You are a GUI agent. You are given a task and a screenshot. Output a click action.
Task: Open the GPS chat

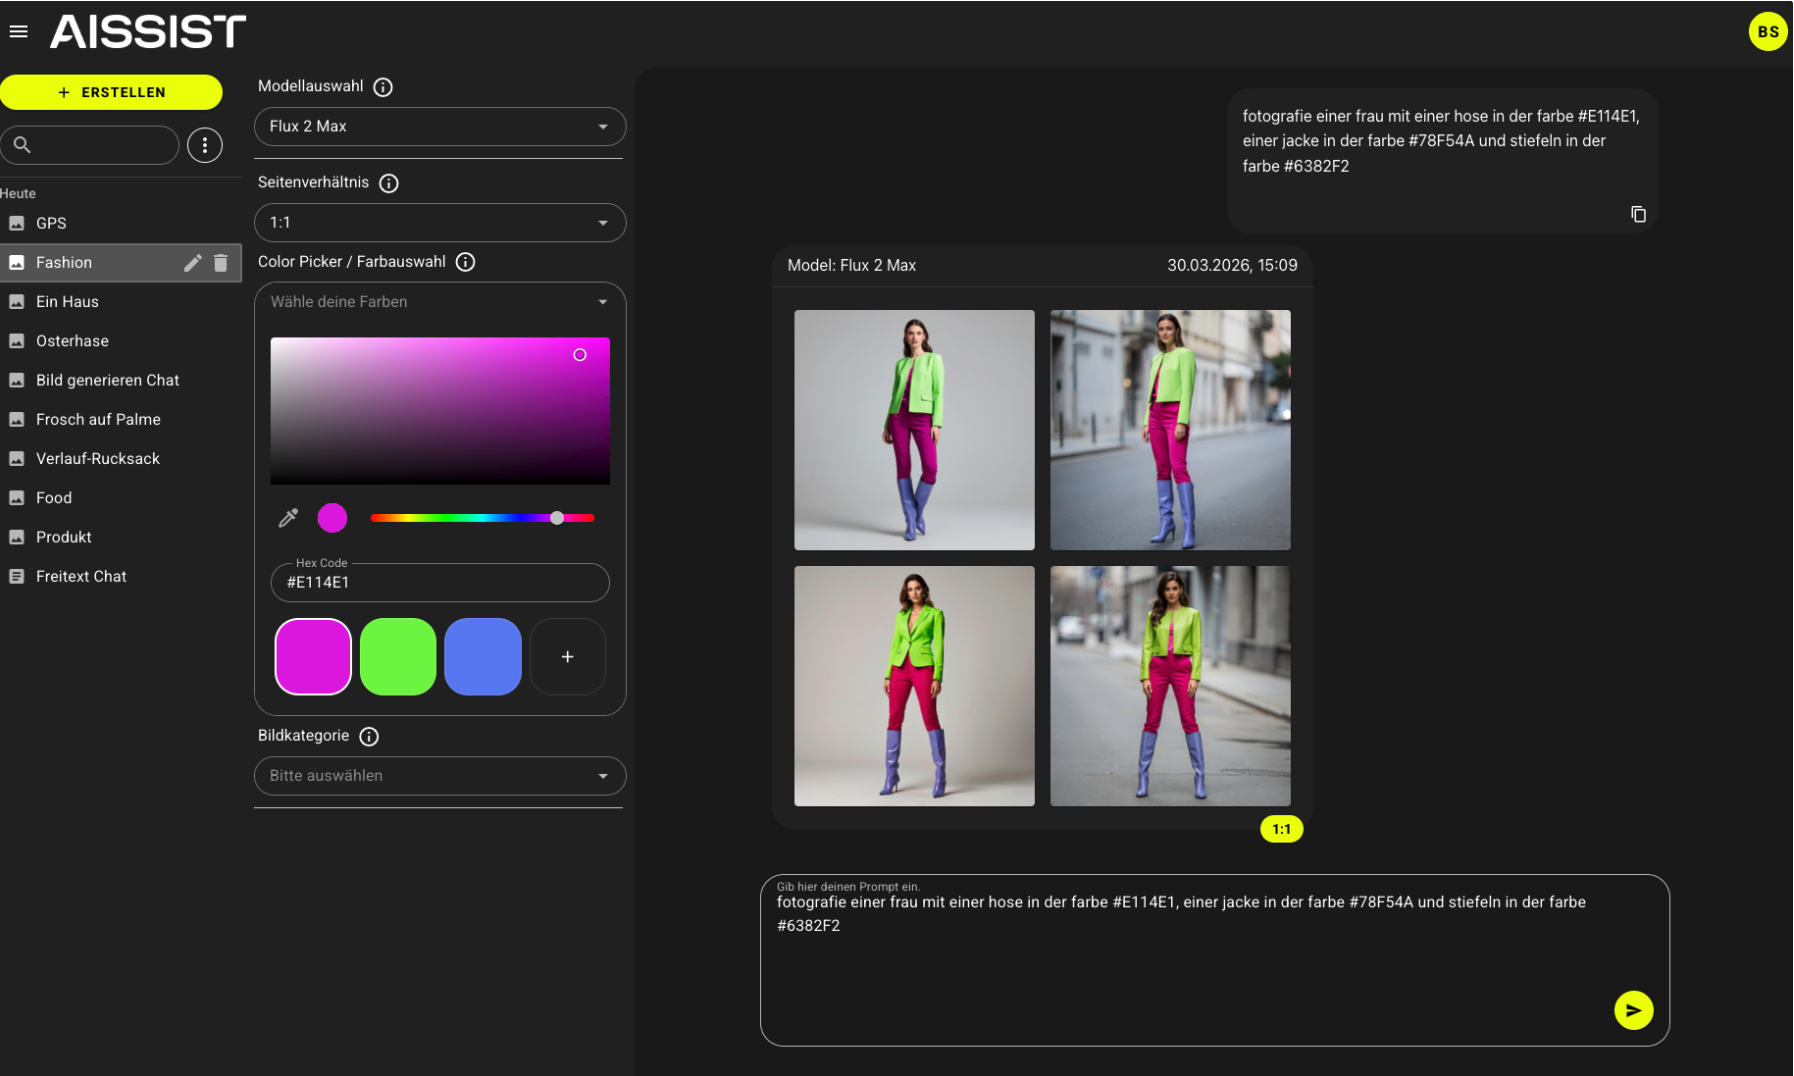[x=120, y=224]
